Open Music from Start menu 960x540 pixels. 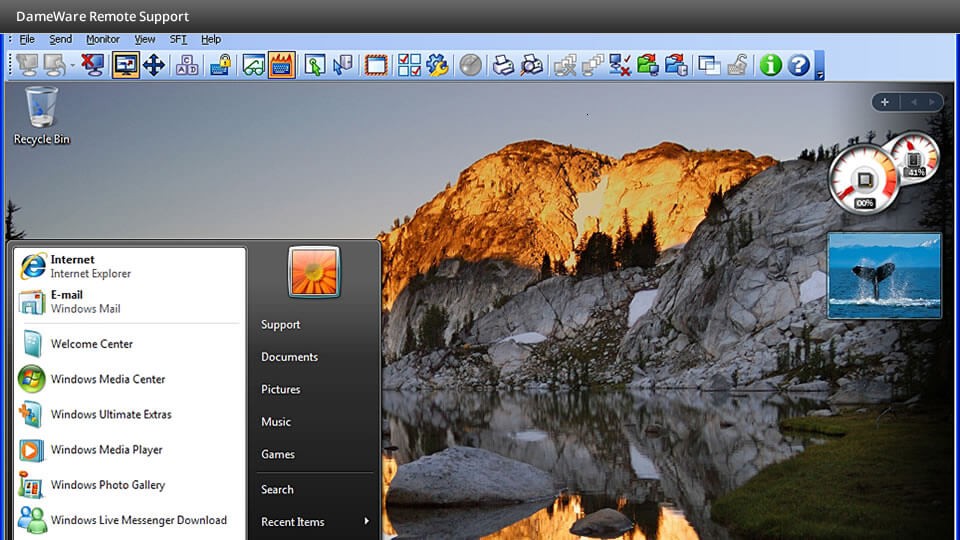[x=276, y=422]
